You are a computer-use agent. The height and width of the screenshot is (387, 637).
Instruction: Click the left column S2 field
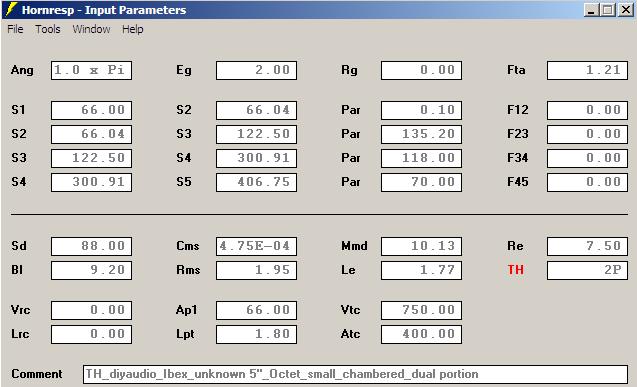click(x=91, y=134)
